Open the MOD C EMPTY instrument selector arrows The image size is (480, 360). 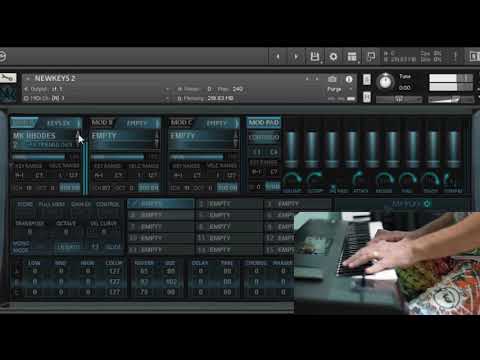coord(235,138)
